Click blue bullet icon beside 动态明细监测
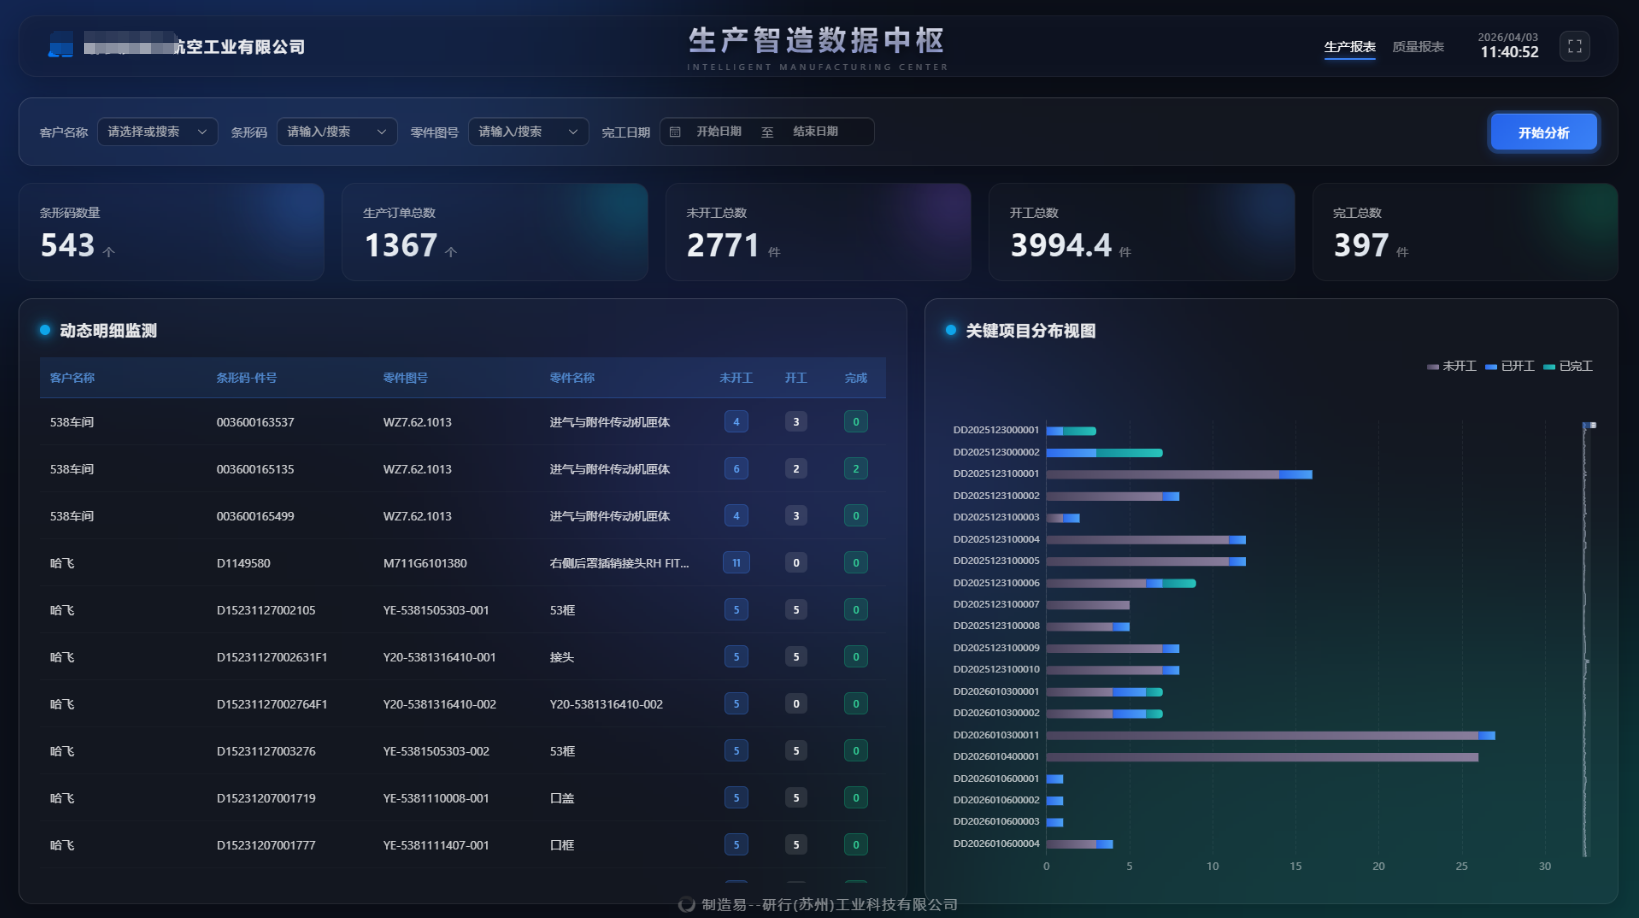Screen dimensions: 1639x918 45,330
